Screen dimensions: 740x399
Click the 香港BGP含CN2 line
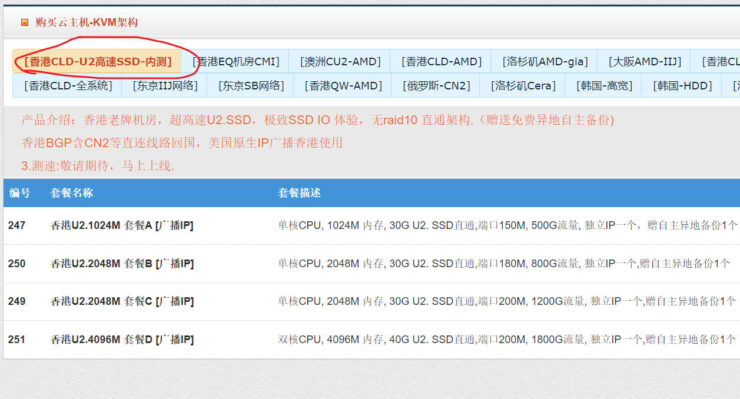(182, 143)
